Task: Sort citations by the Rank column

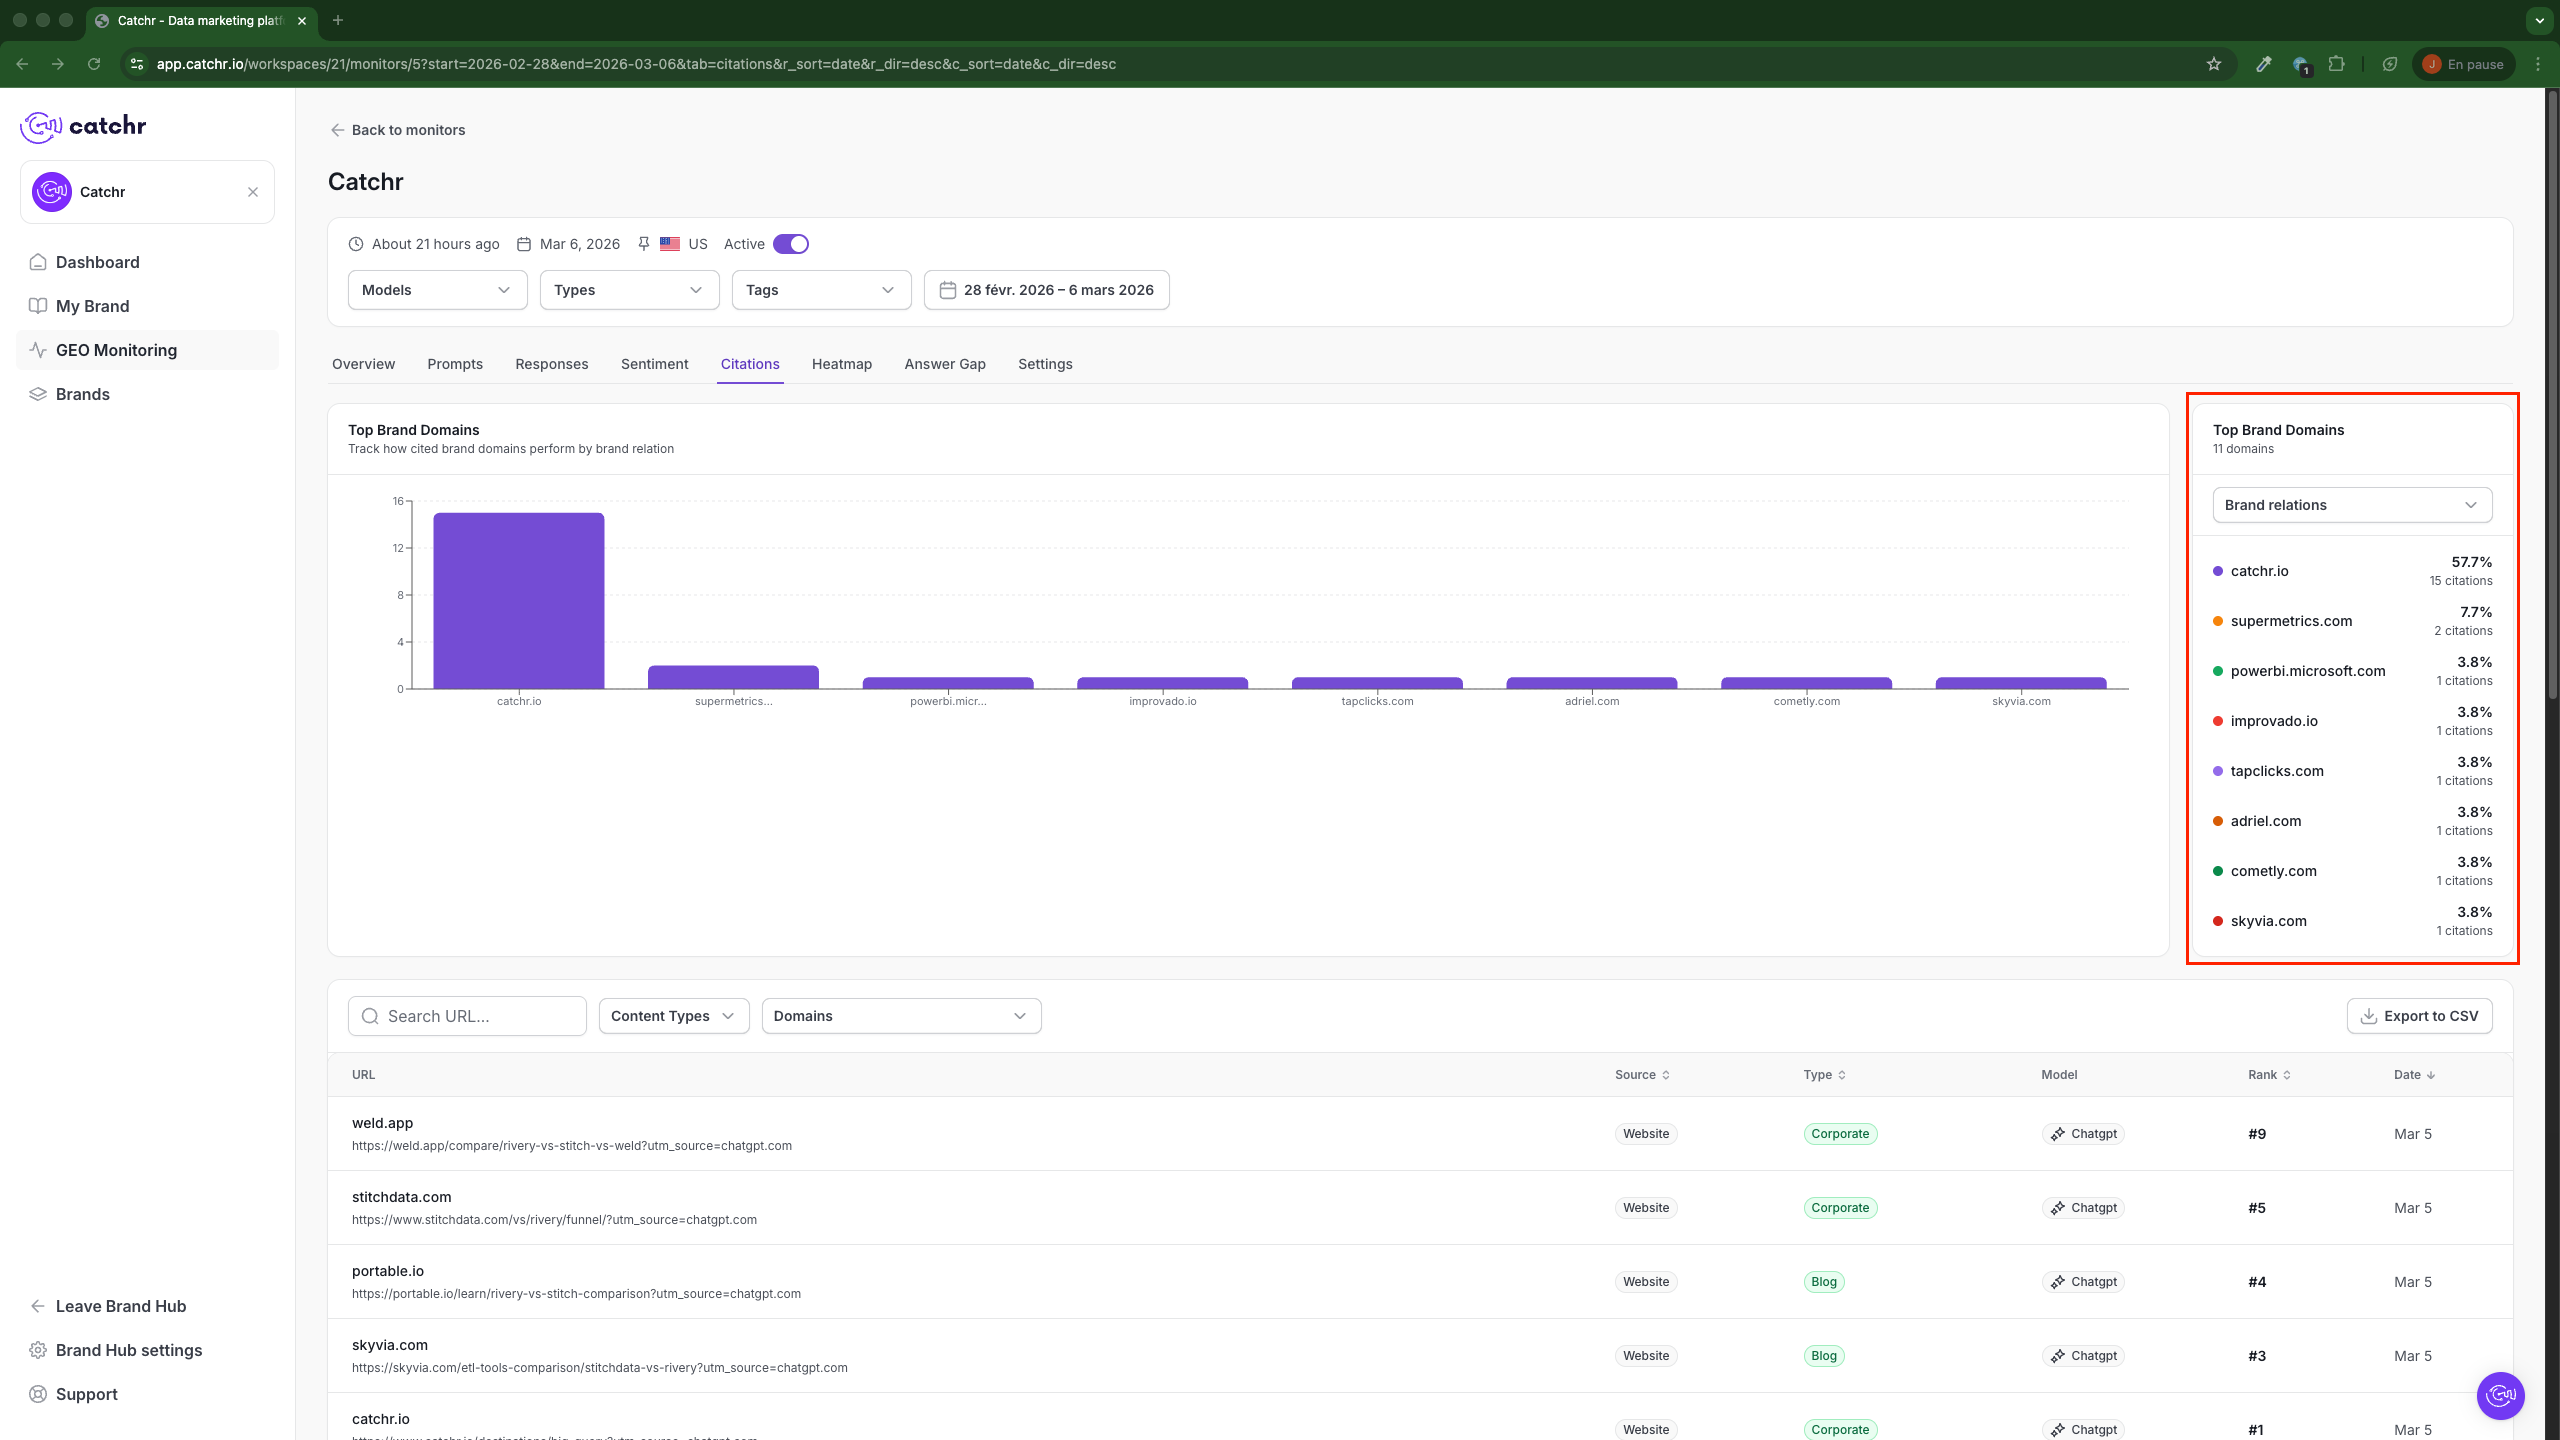Action: (x=2269, y=1075)
